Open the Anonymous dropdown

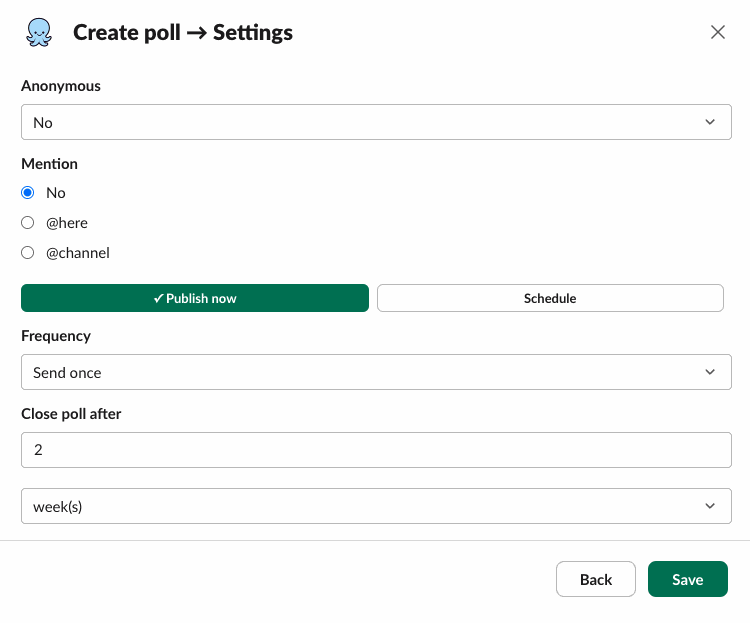[376, 122]
